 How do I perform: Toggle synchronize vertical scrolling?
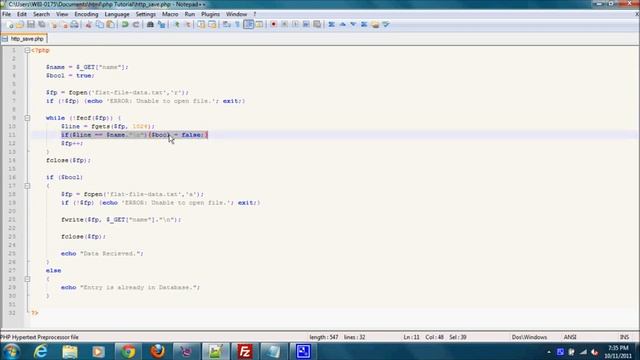coord(201,24)
